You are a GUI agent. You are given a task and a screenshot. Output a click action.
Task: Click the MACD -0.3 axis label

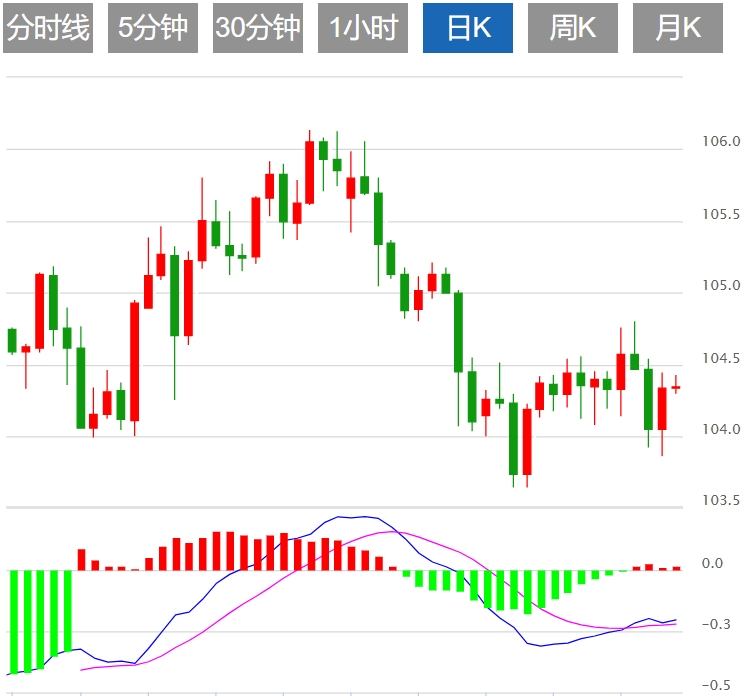714,625
